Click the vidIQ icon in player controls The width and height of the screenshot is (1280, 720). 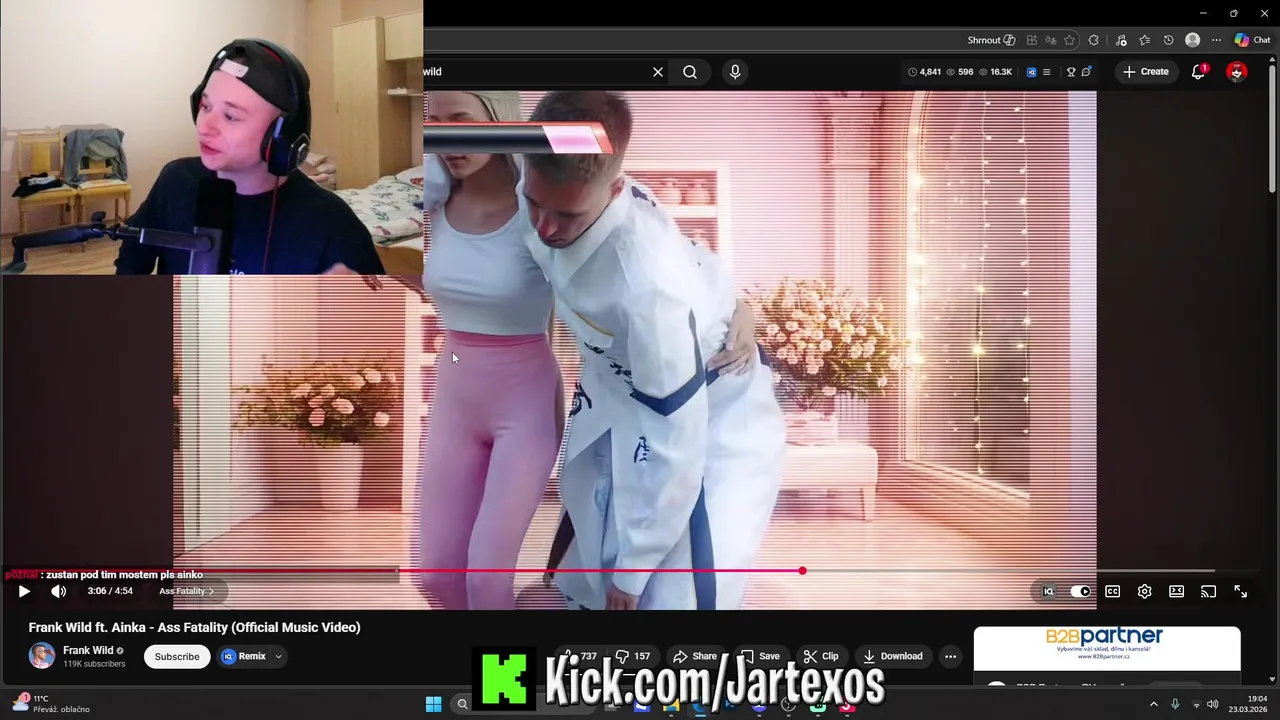(x=1048, y=591)
